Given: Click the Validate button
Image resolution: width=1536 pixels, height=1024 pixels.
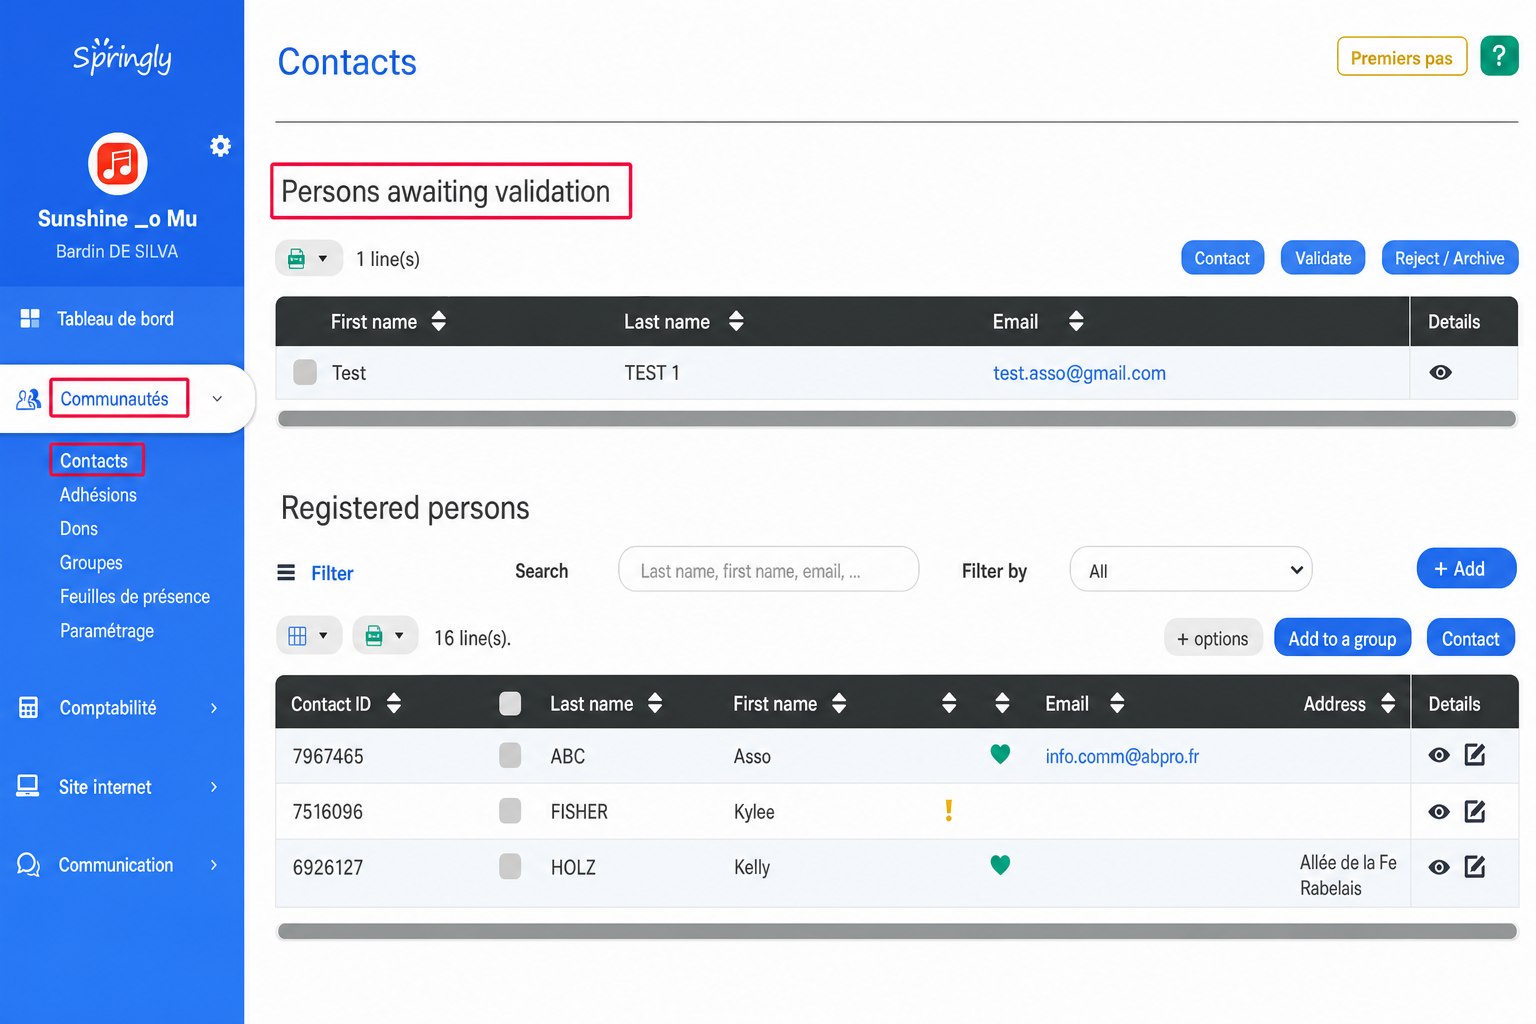Looking at the screenshot, I should click(1322, 258).
